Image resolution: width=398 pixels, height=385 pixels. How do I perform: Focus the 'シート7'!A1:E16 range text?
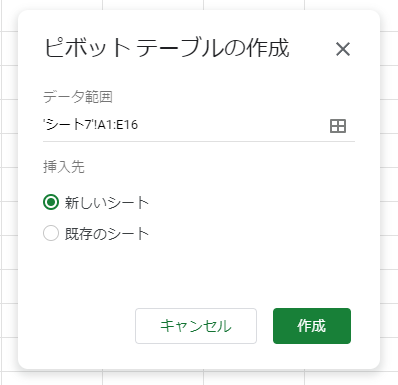pyautogui.click(x=90, y=125)
